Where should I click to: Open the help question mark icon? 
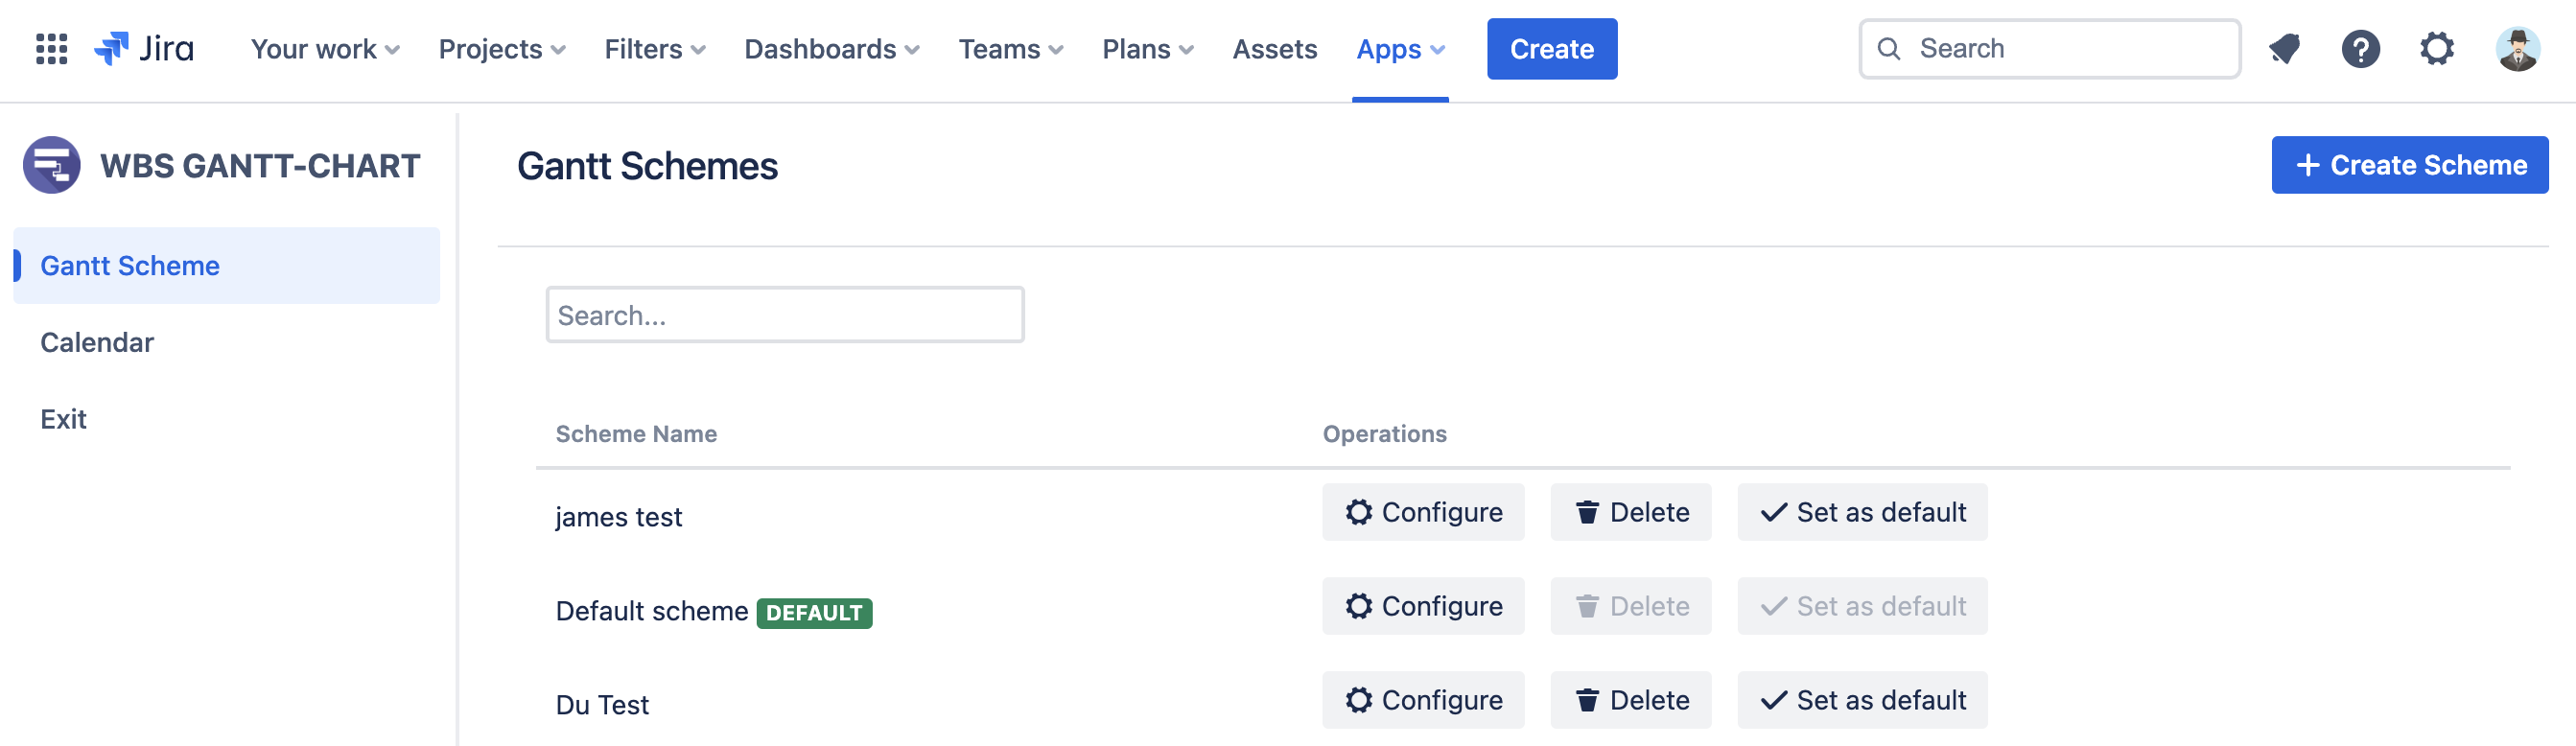coord(2360,49)
